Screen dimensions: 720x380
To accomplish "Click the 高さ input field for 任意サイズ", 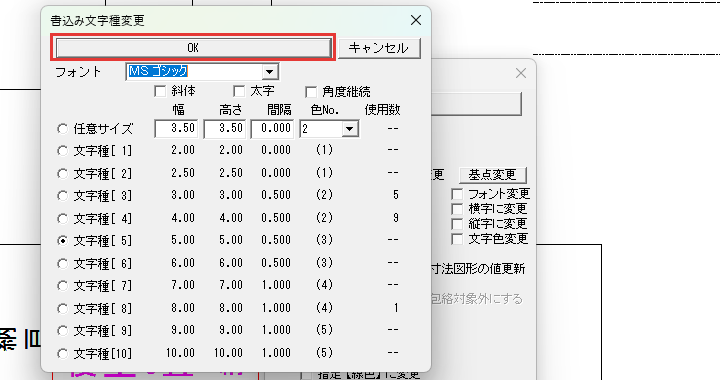I will [224, 129].
